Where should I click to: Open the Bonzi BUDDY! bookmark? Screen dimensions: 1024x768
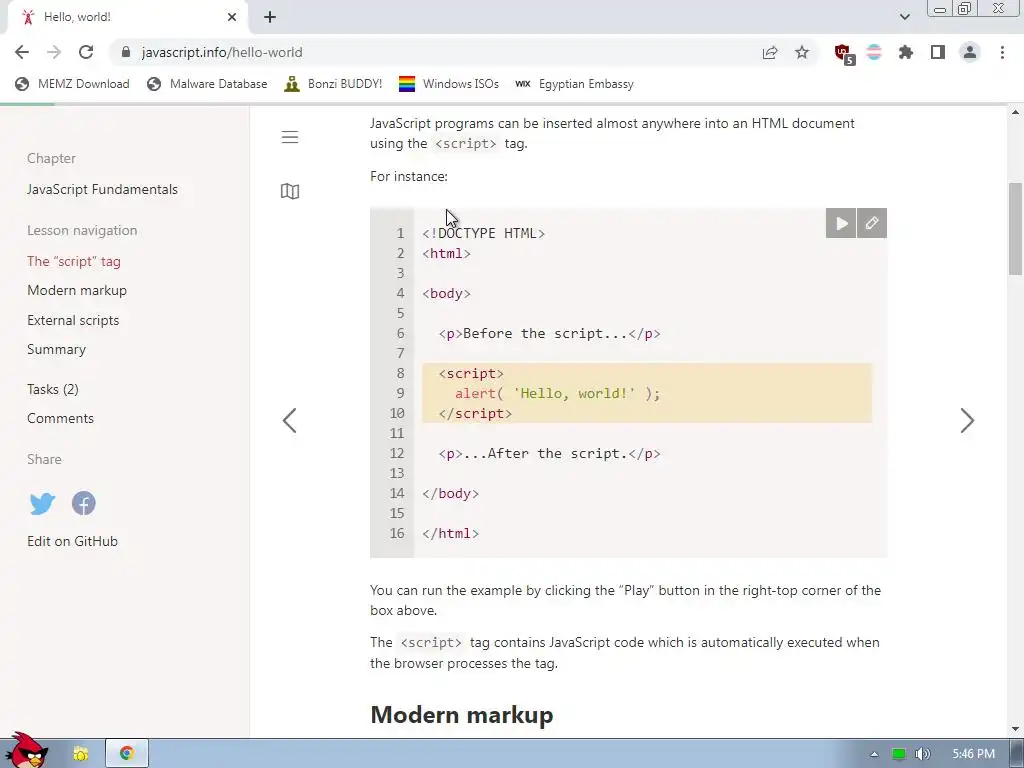[333, 84]
